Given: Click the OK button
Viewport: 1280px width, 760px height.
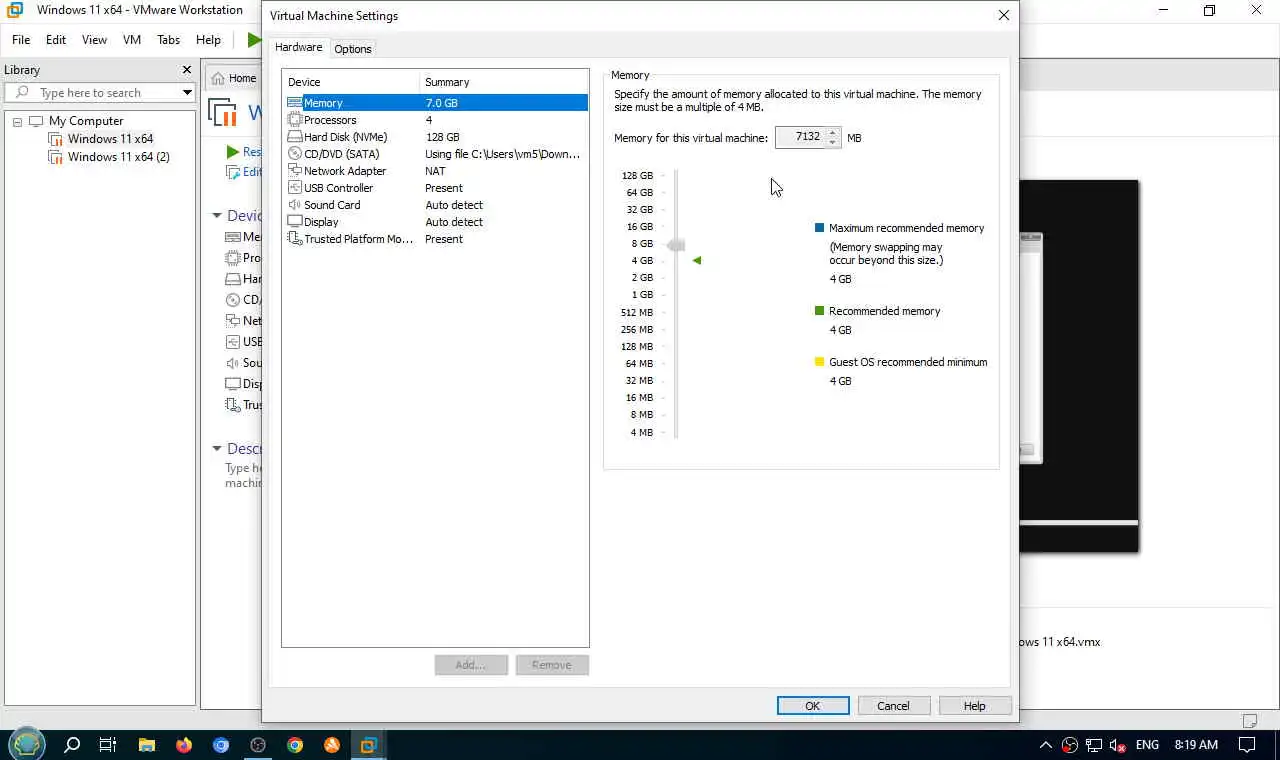Looking at the screenshot, I should (813, 706).
